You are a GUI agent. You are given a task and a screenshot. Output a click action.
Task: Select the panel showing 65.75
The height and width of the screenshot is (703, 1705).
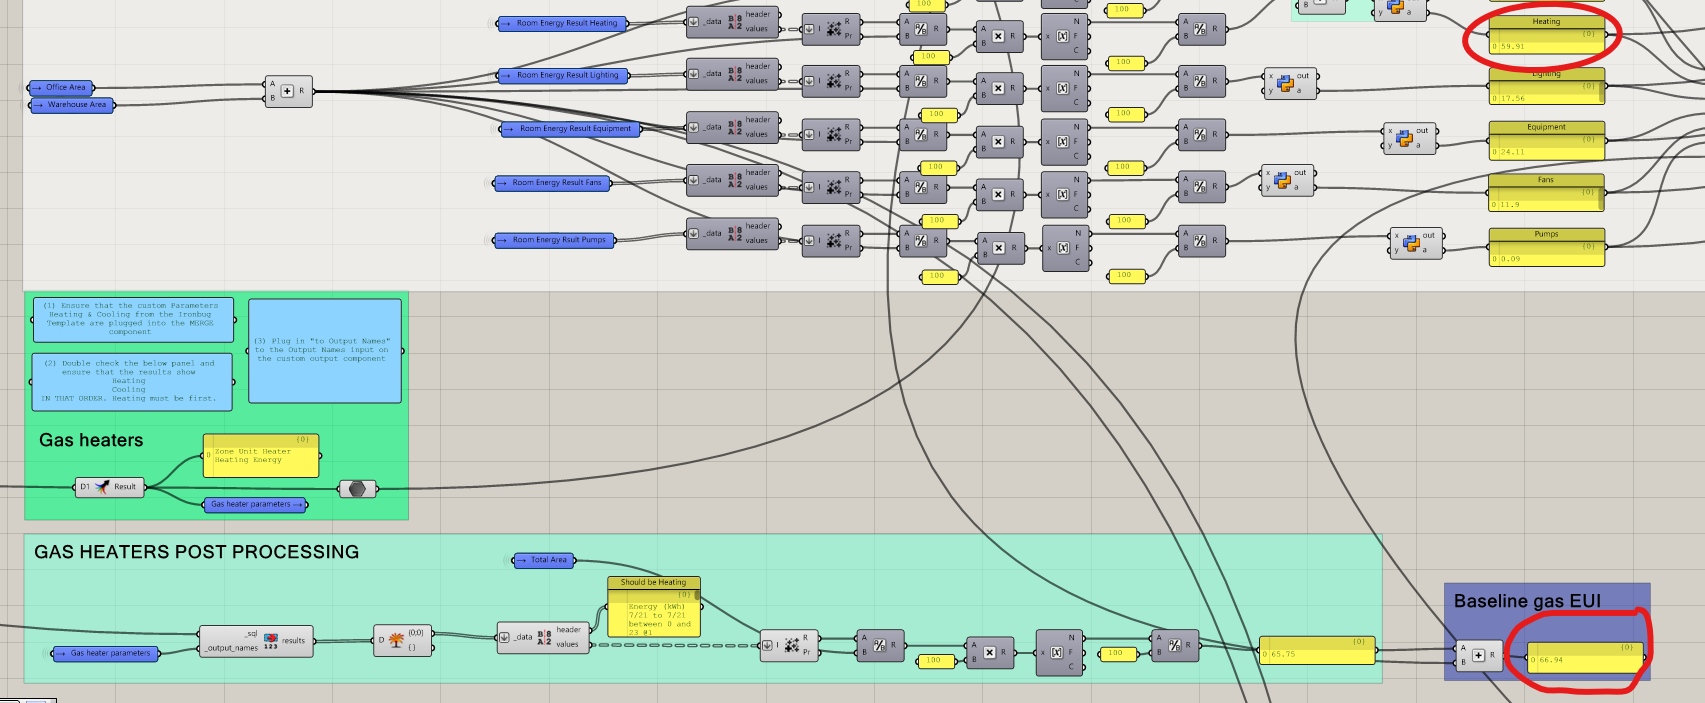(x=1317, y=650)
